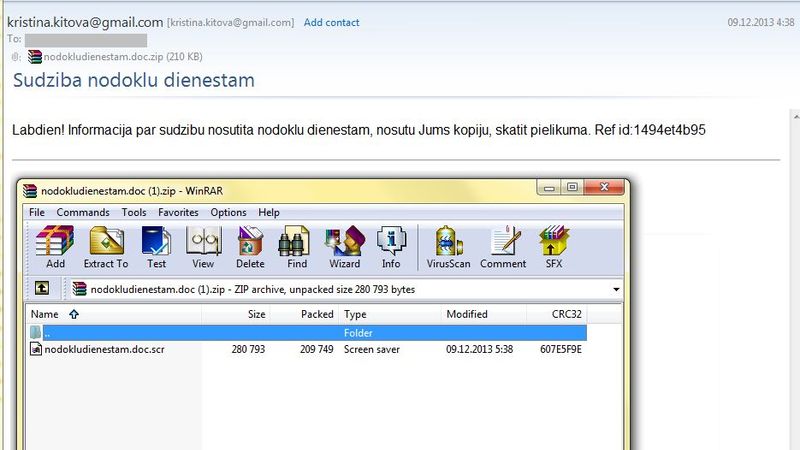Click the attachment archive icon in email header
This screenshot has height=450, width=800.
point(35,57)
